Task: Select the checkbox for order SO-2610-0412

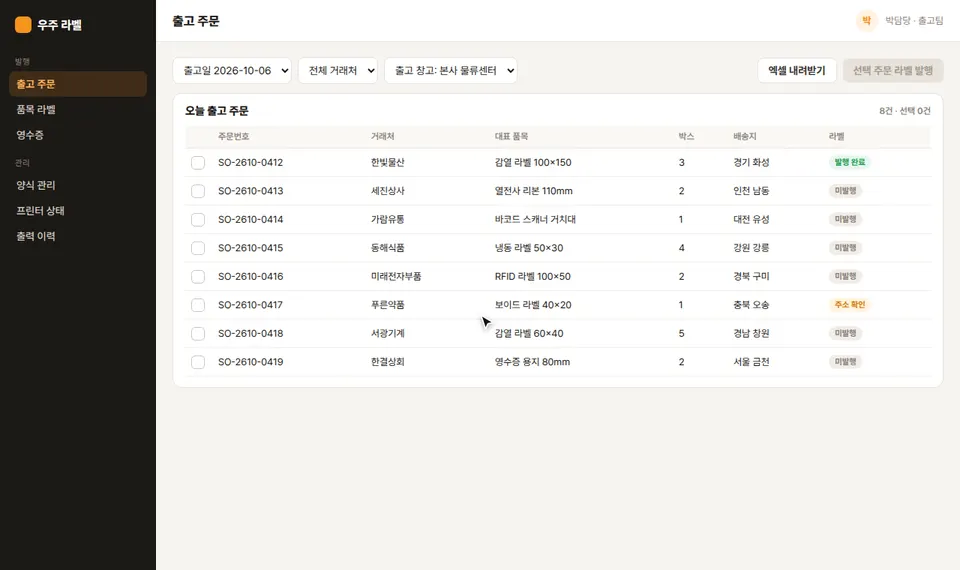Action: point(198,163)
